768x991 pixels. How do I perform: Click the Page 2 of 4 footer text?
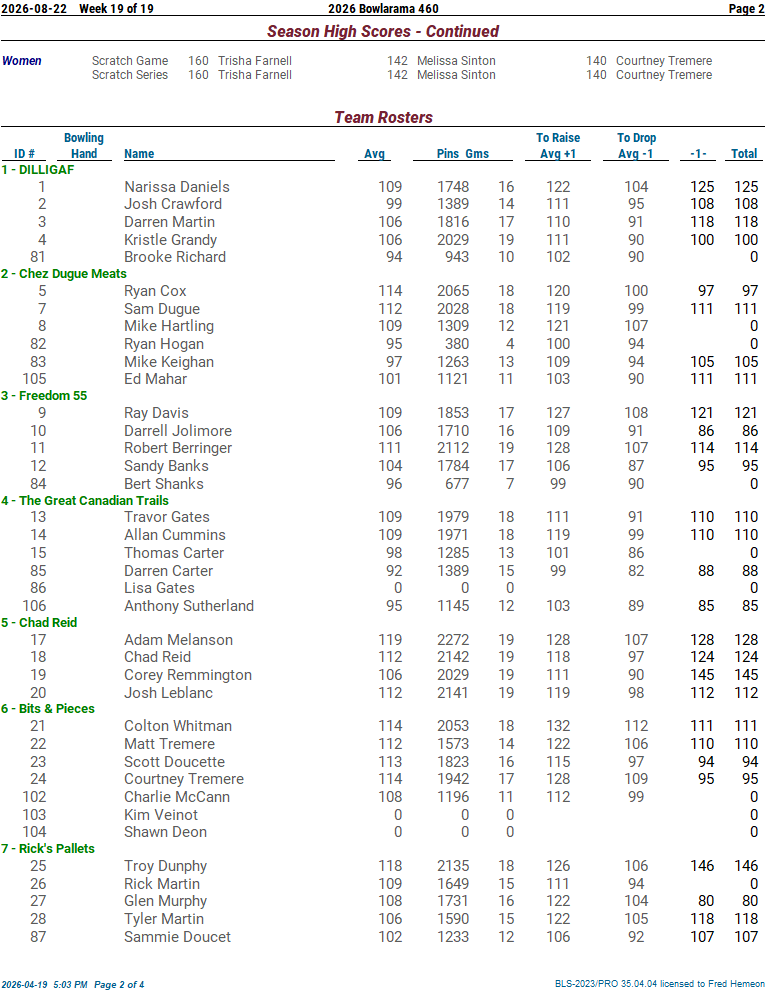pyautogui.click(x=119, y=984)
